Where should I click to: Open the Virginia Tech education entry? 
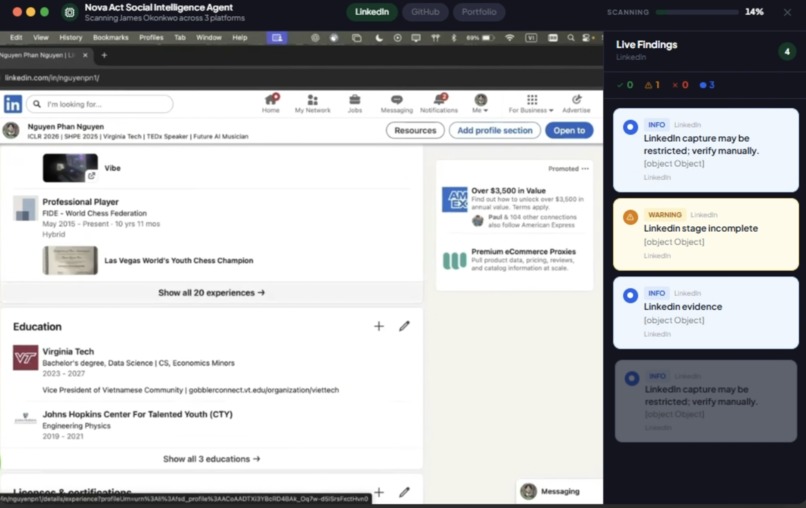(68, 352)
